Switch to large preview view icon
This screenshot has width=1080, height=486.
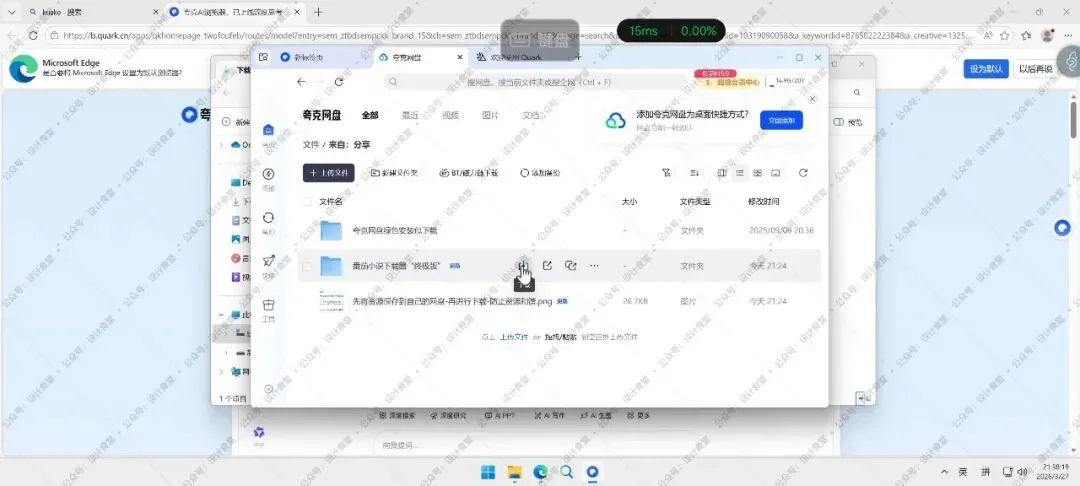point(776,173)
